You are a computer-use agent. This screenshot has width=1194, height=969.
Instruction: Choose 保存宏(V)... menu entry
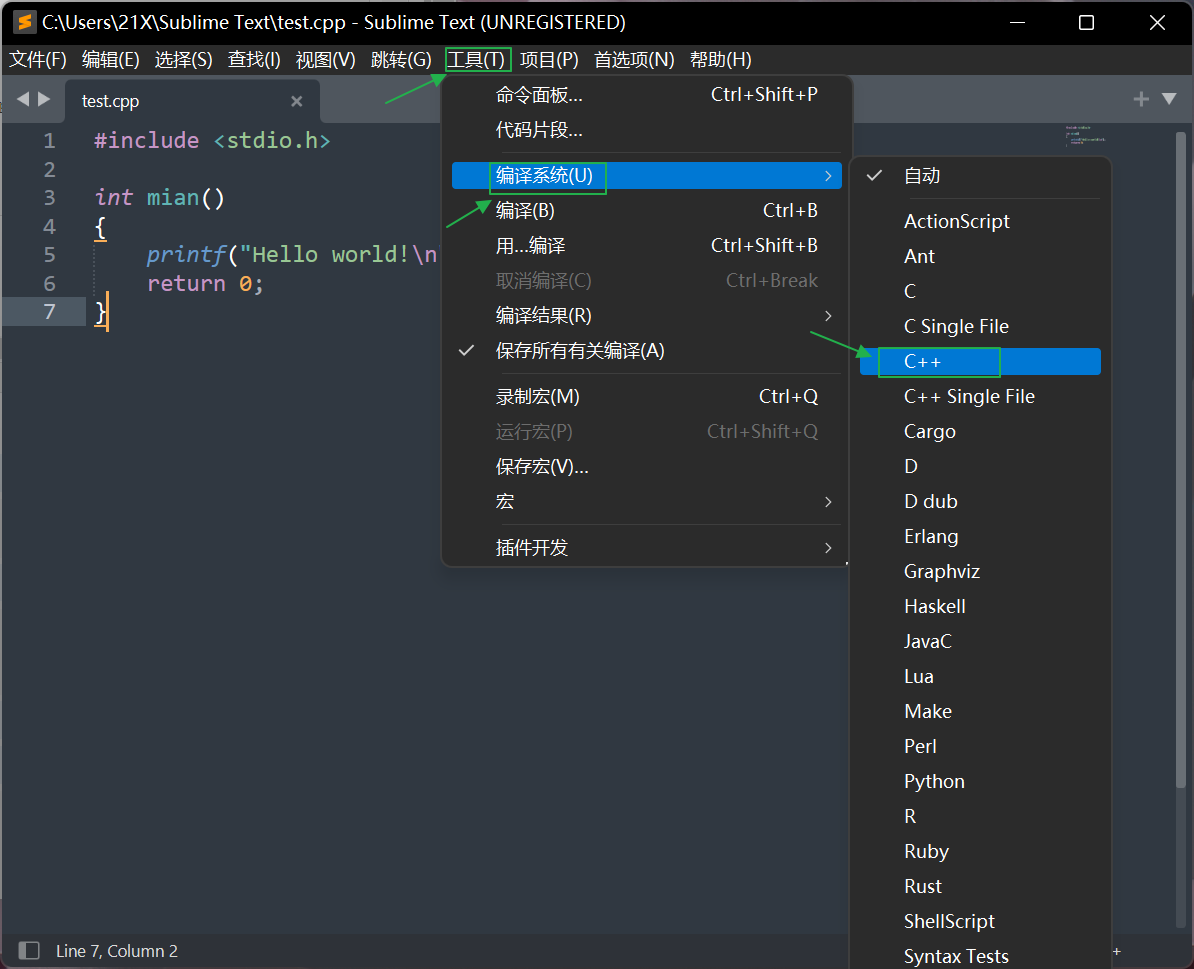pyautogui.click(x=646, y=467)
